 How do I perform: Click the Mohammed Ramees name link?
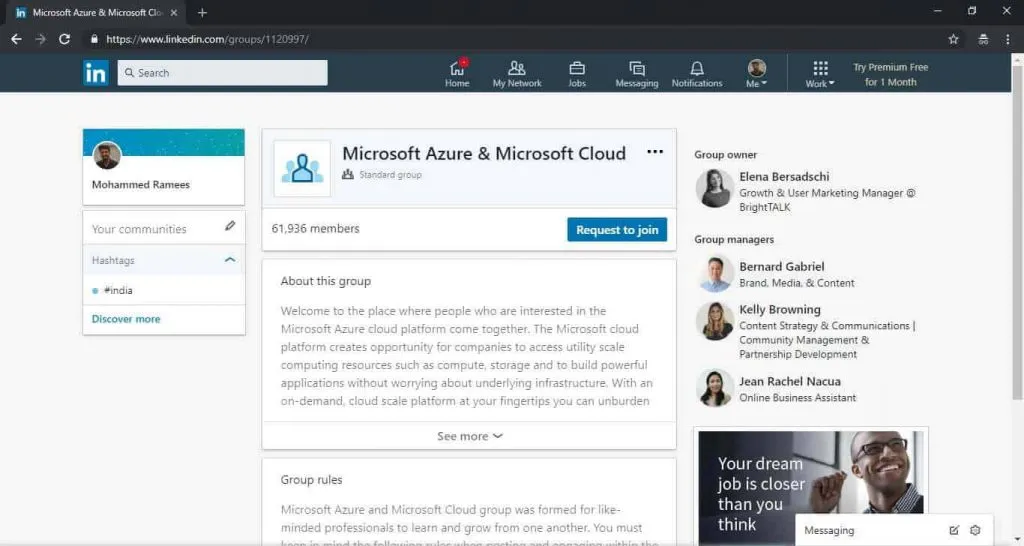point(140,185)
